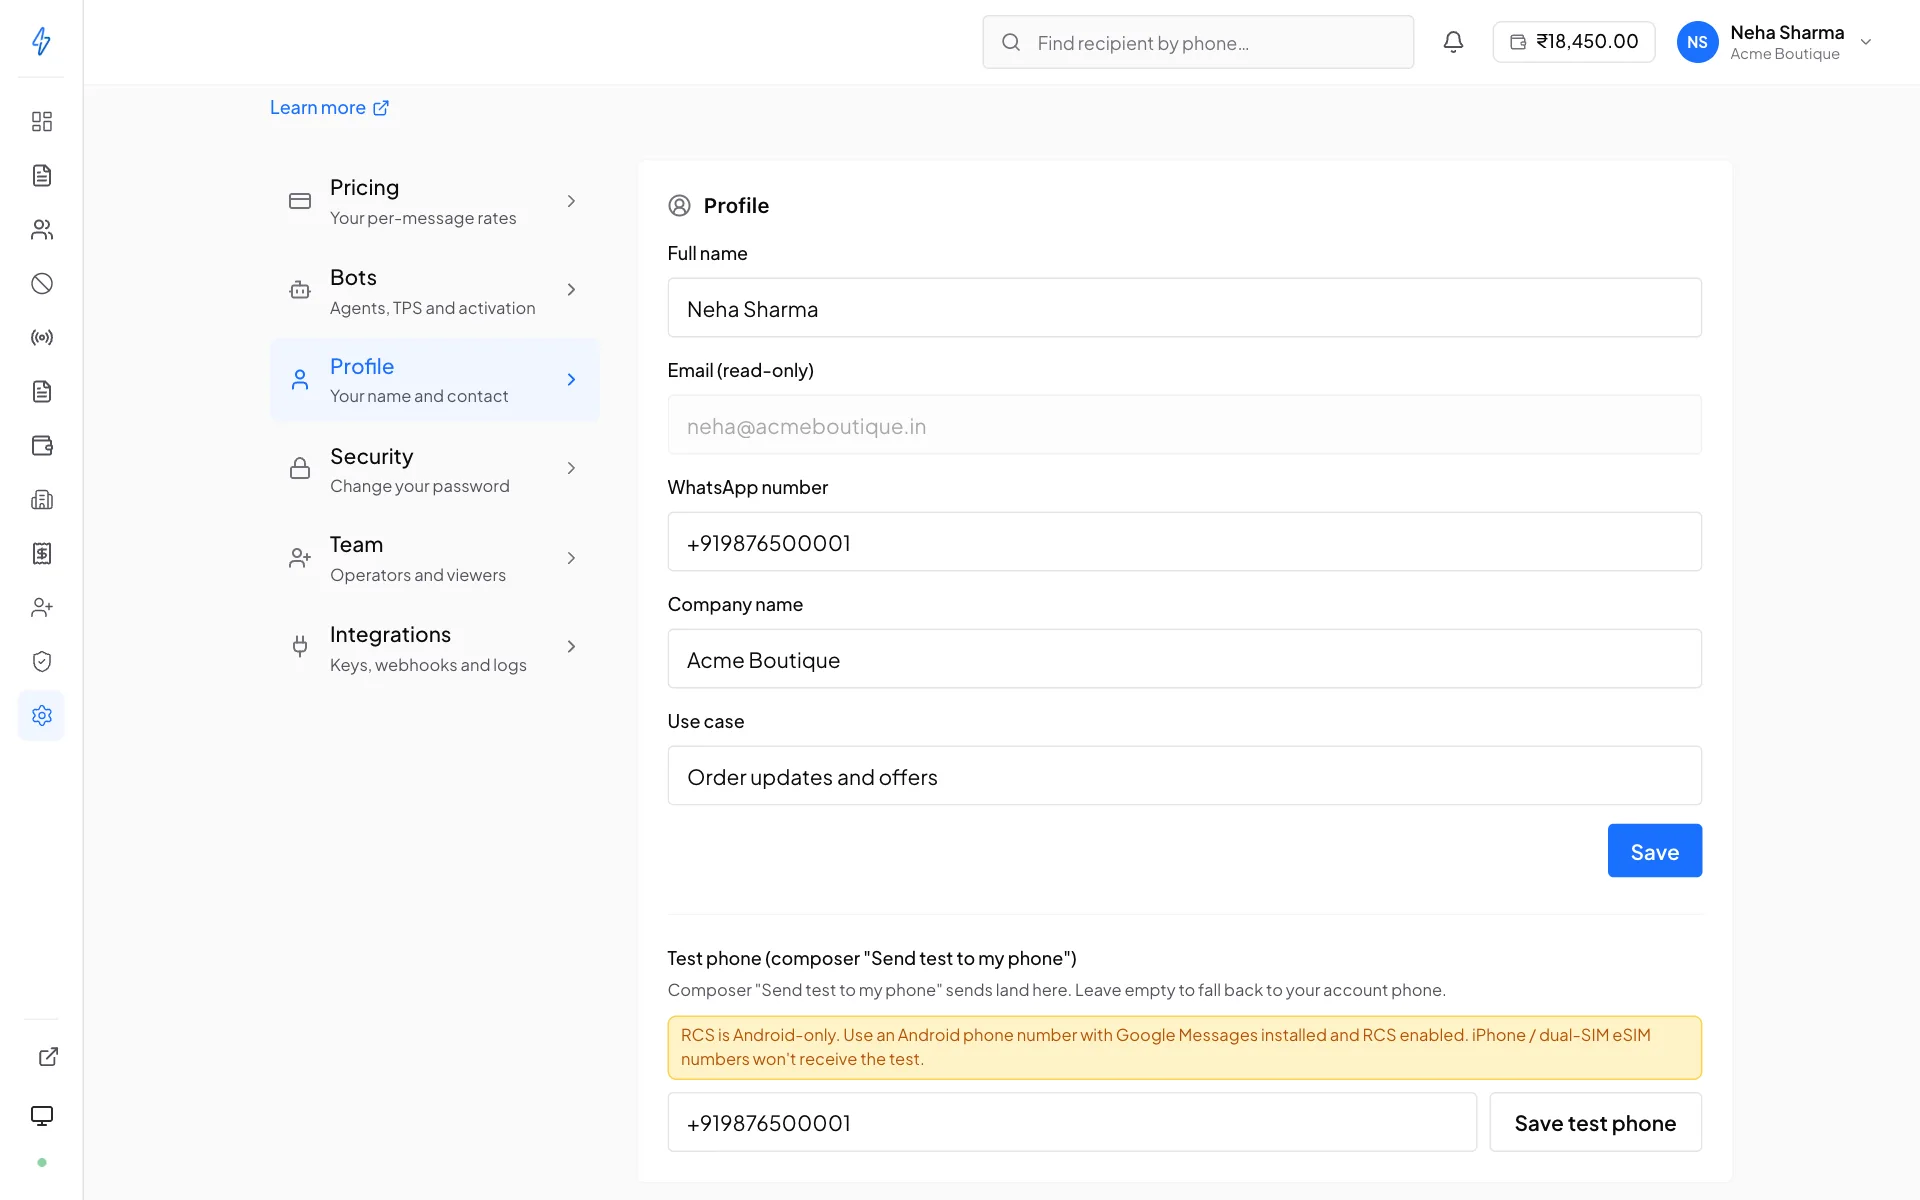
Task: Open the Bots settings section
Action: [435, 290]
